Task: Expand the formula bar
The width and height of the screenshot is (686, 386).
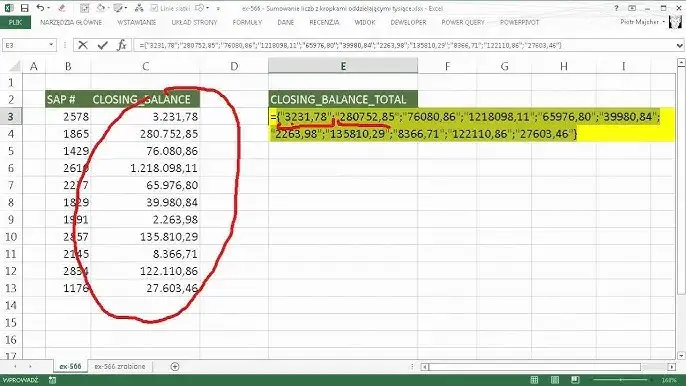Action: click(x=679, y=45)
